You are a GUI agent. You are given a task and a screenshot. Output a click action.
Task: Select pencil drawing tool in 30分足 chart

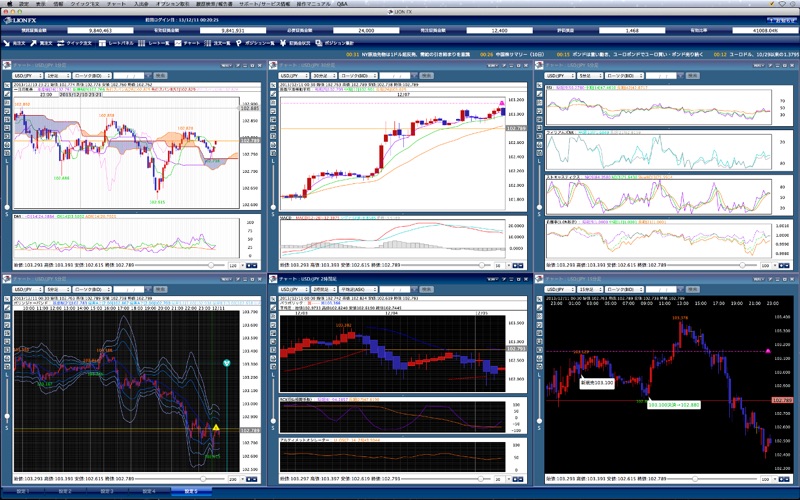(x=273, y=94)
